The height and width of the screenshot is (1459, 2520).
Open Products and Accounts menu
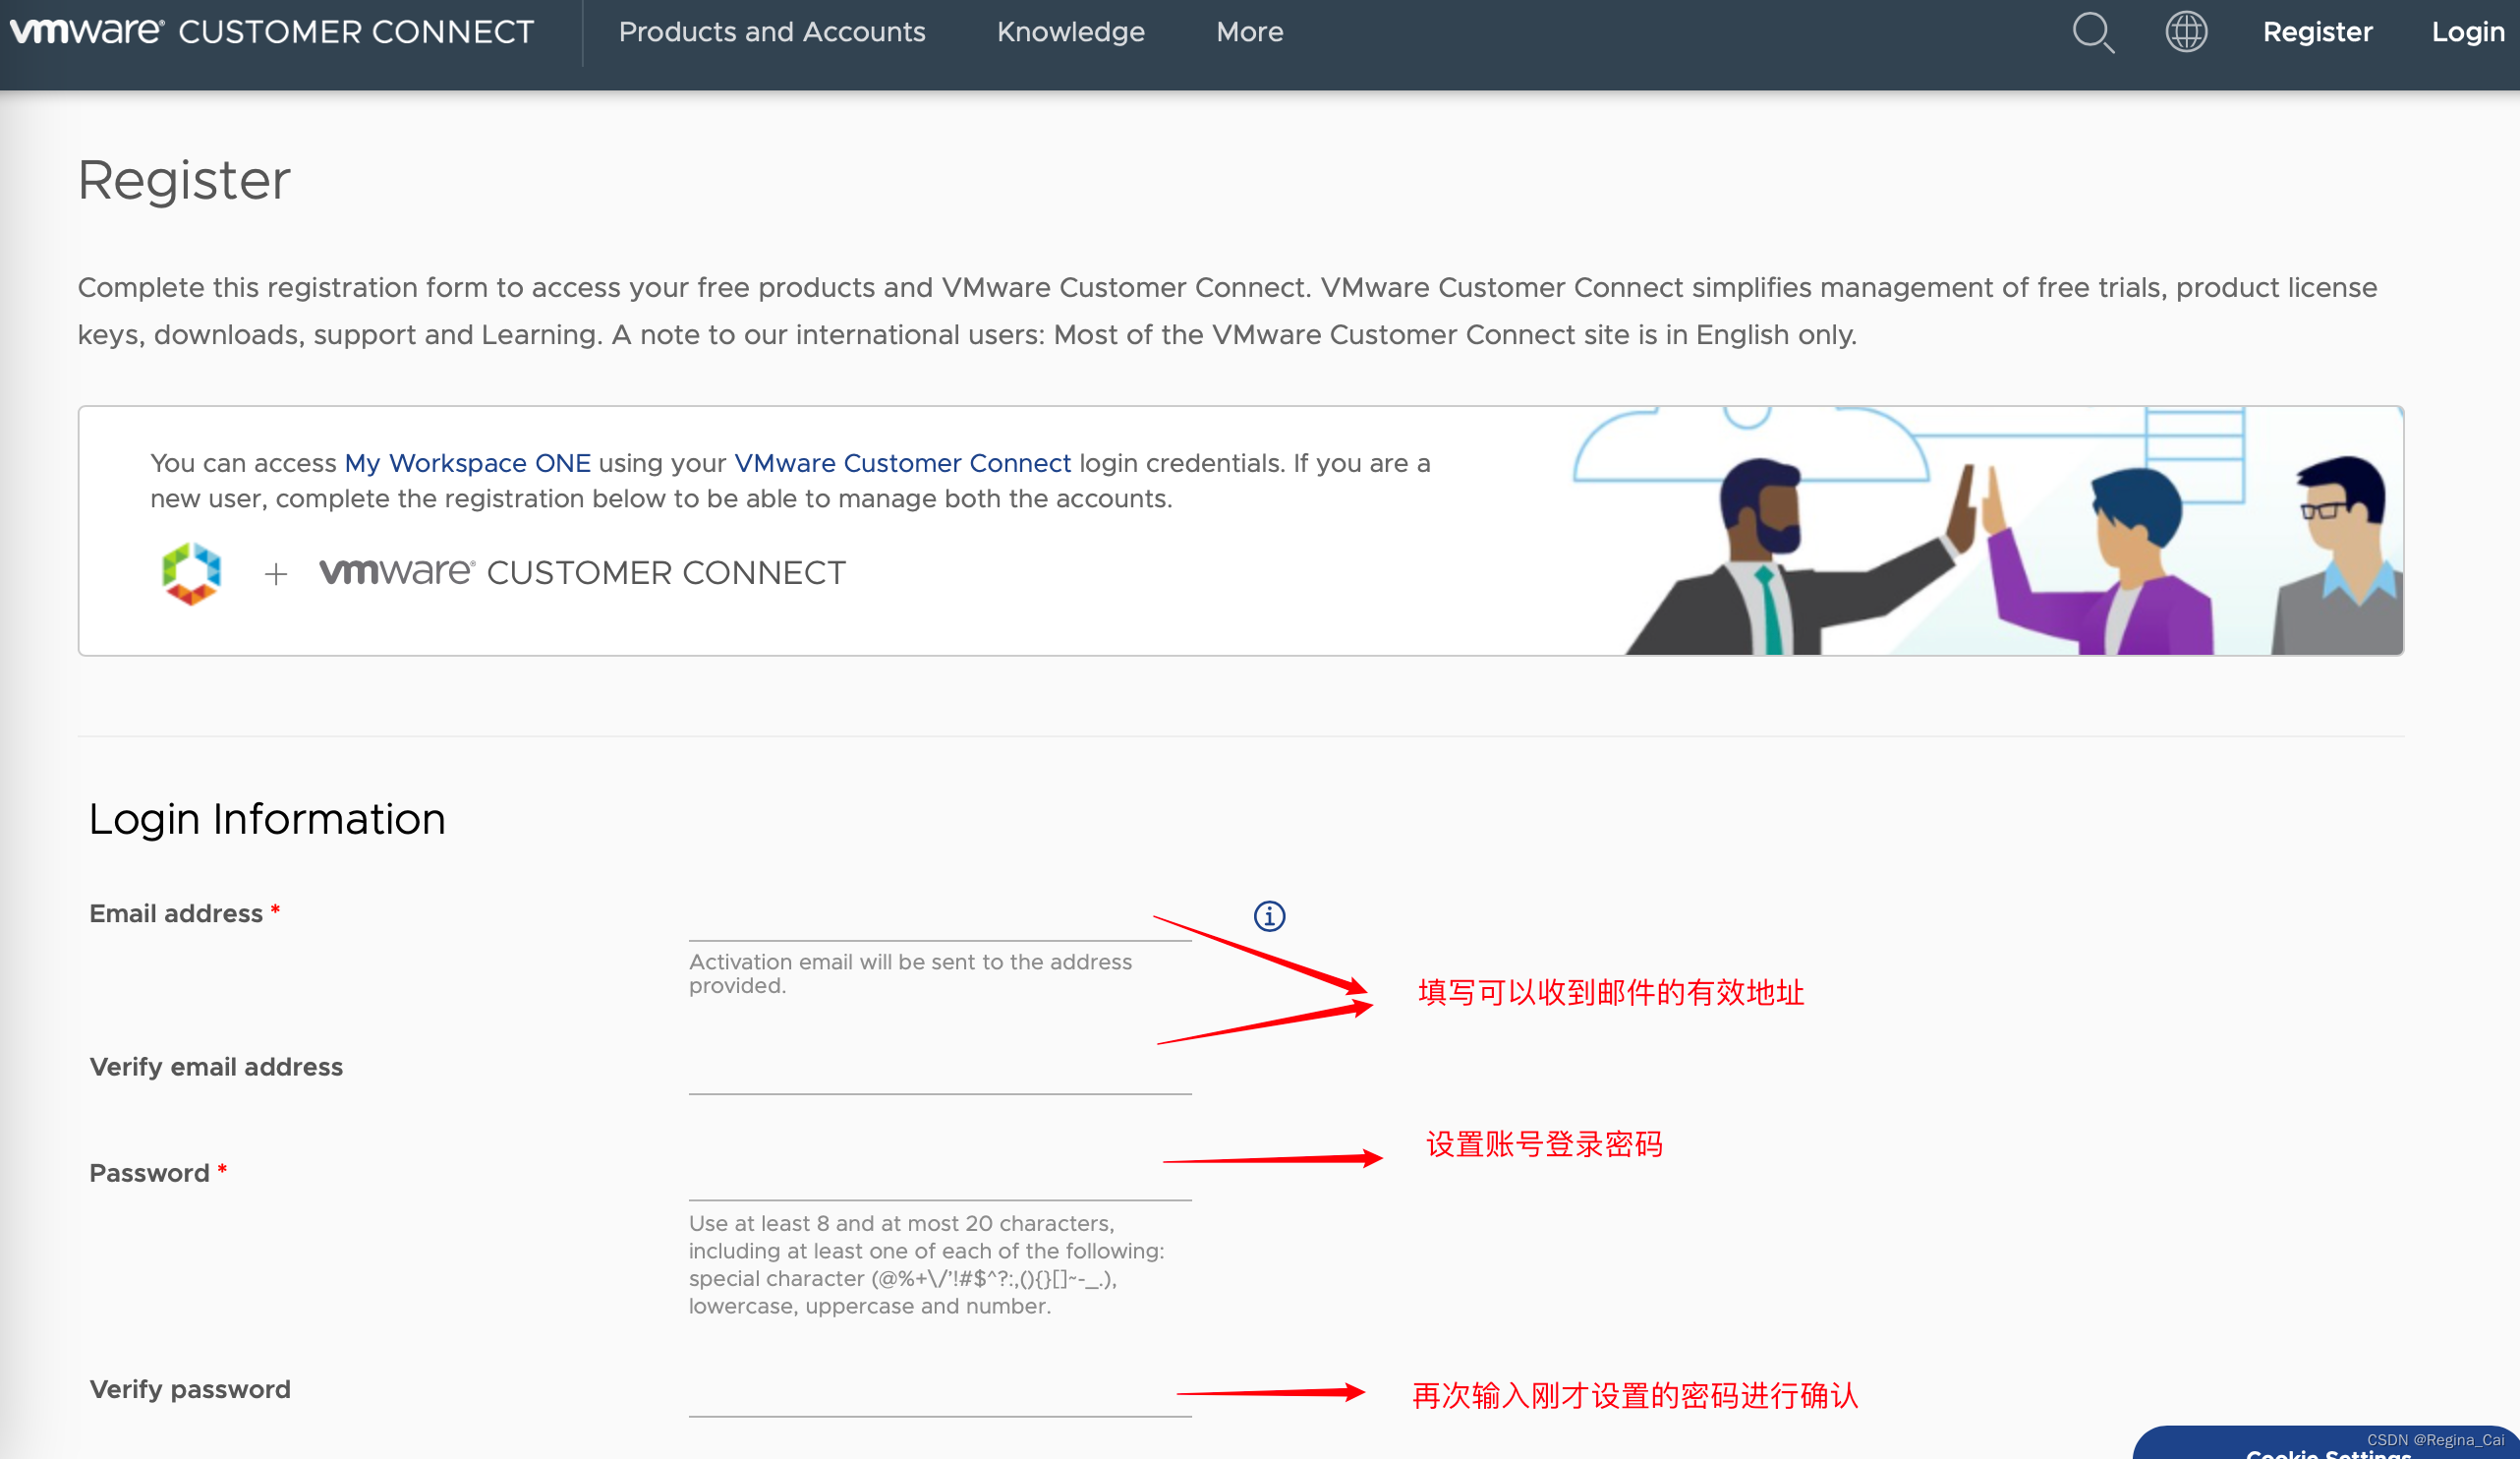771,32
